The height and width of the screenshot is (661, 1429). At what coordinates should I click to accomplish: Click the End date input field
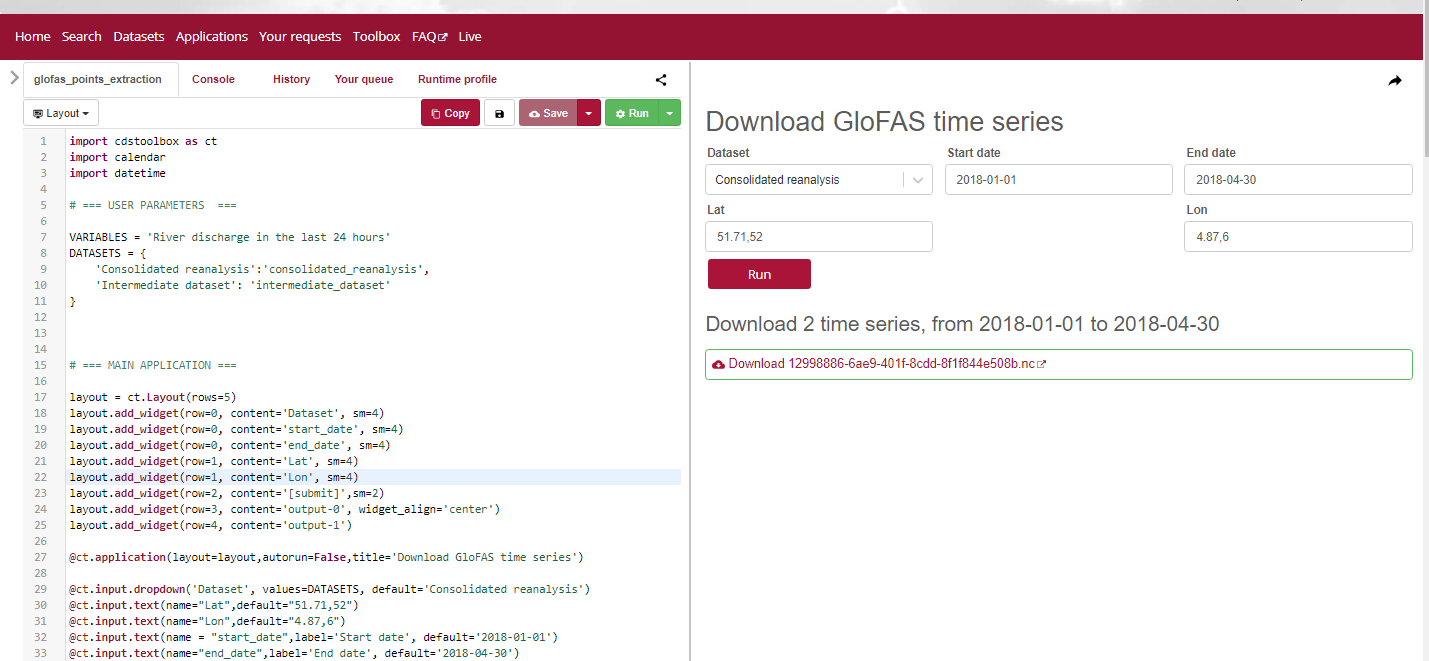pyautogui.click(x=1298, y=180)
